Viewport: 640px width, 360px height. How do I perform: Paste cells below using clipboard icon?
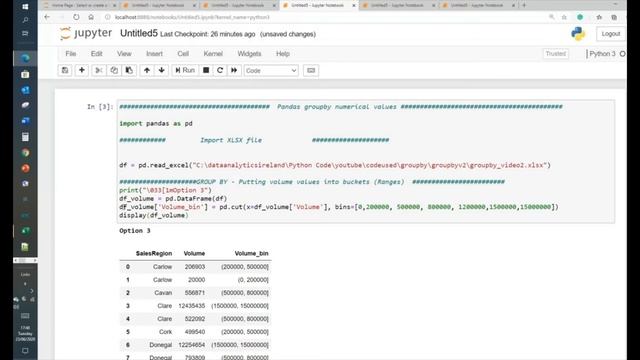click(129, 70)
